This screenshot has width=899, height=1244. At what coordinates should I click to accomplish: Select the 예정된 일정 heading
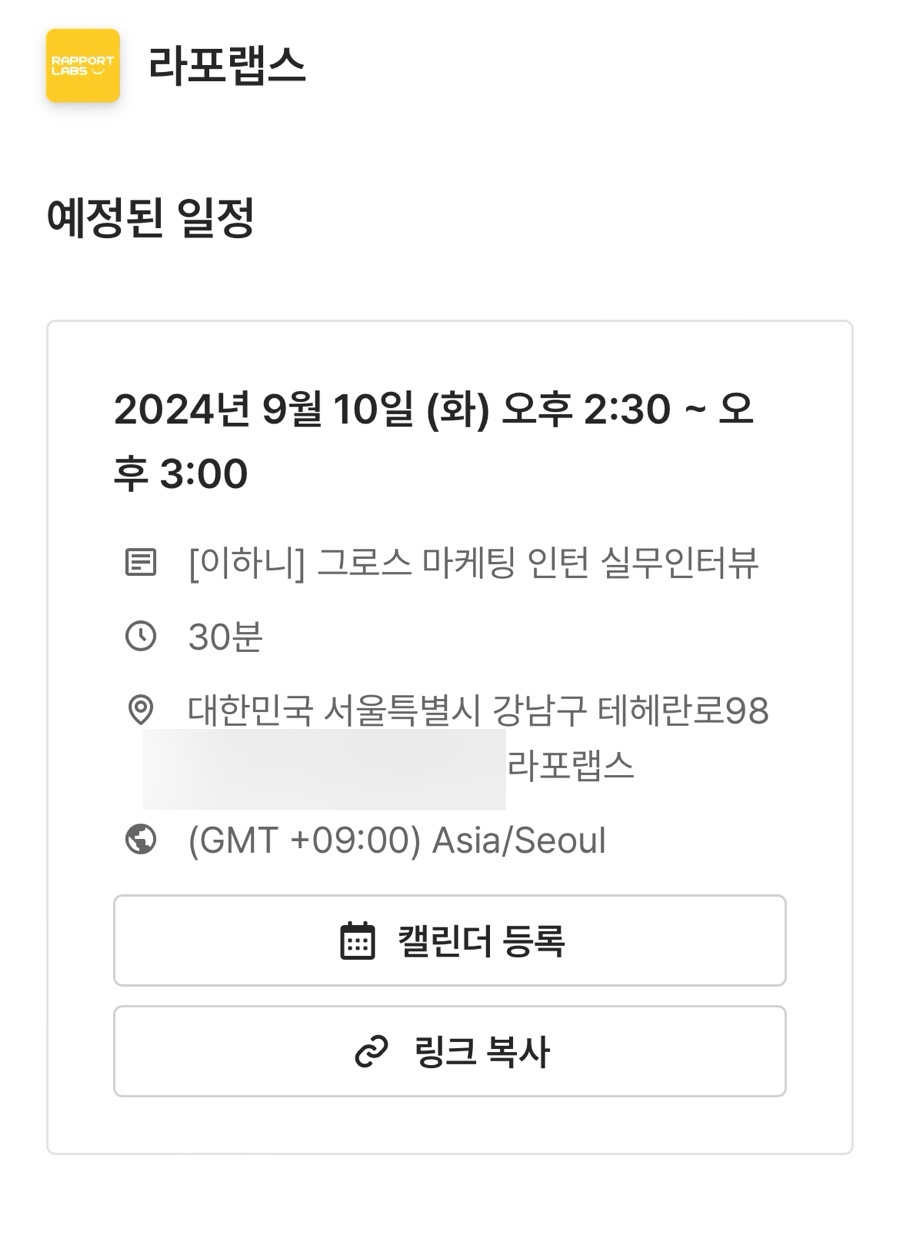(x=150, y=218)
